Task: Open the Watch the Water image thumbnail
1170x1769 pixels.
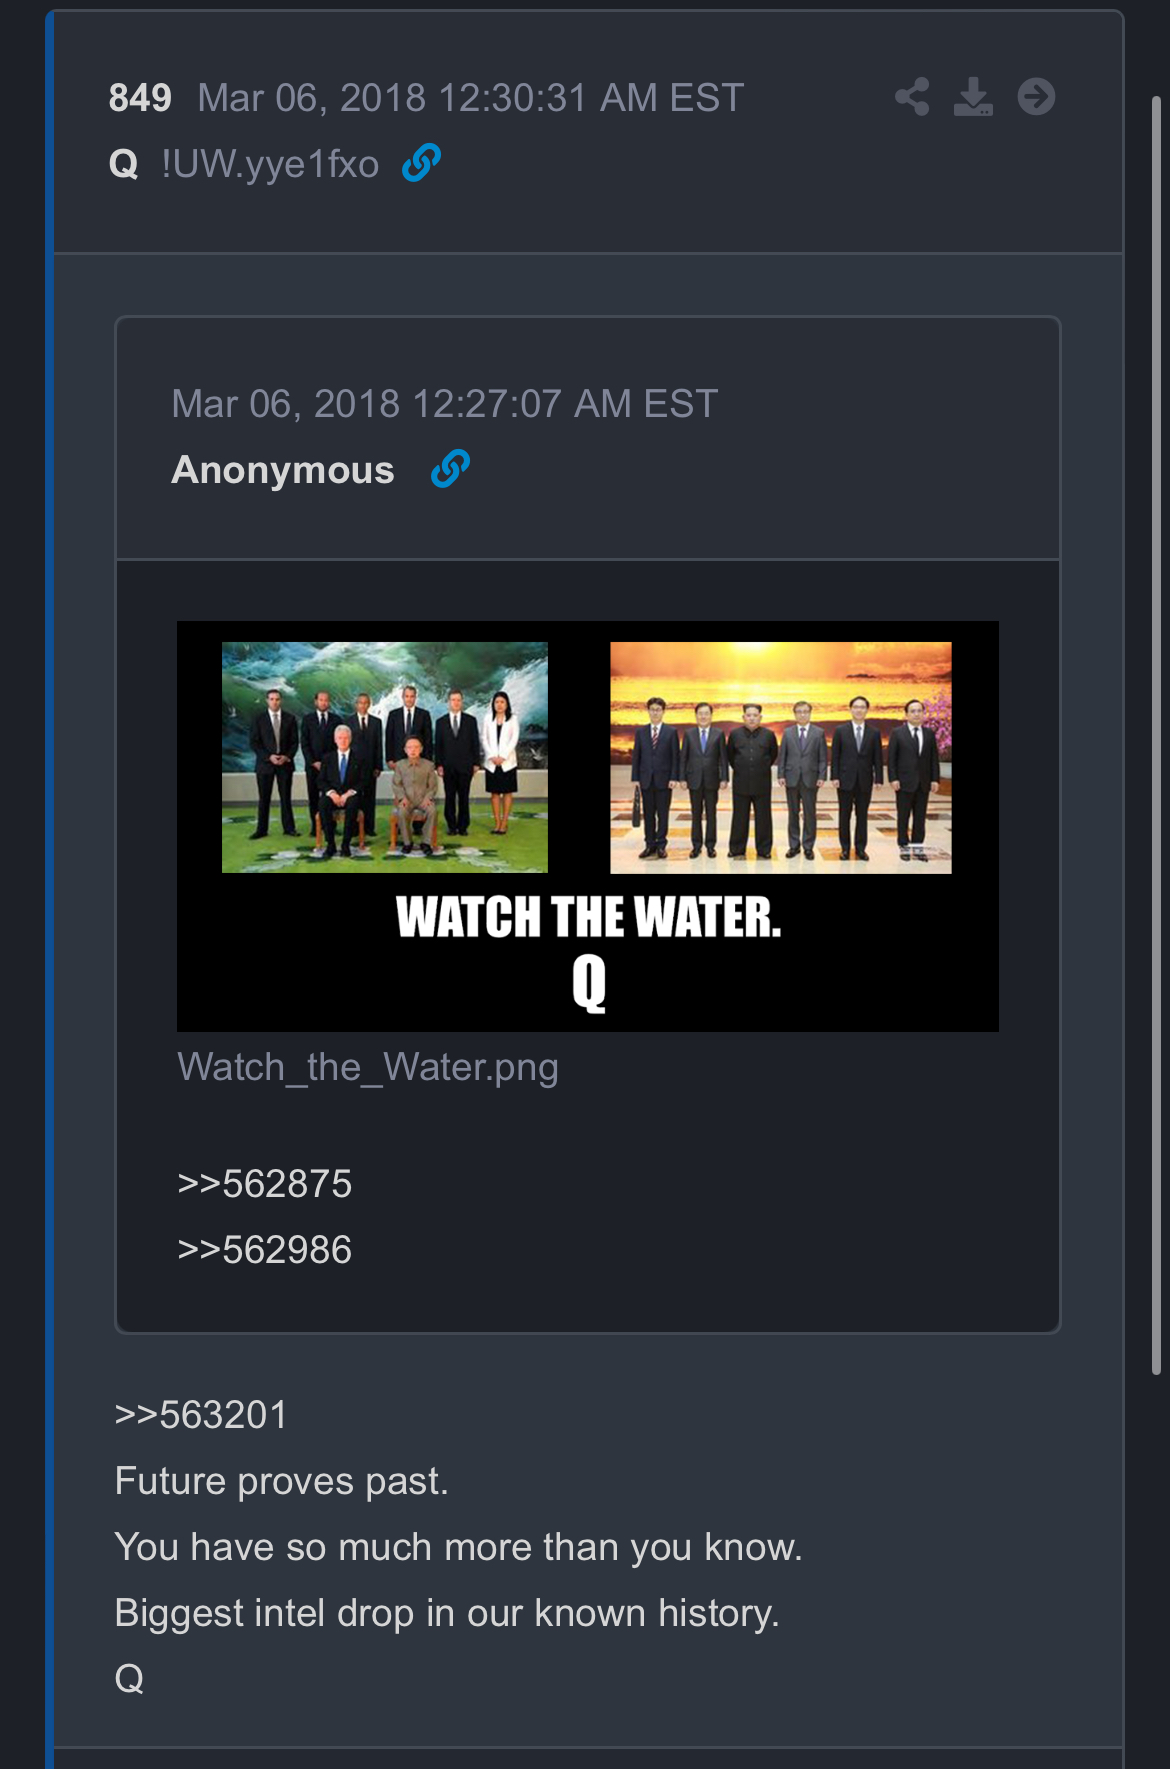Action: (588, 826)
